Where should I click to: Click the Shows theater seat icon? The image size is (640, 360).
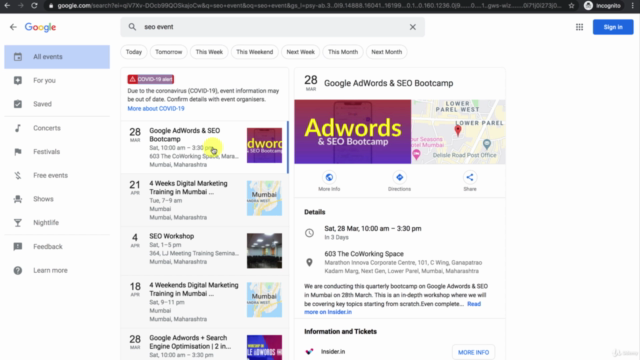coord(18,199)
